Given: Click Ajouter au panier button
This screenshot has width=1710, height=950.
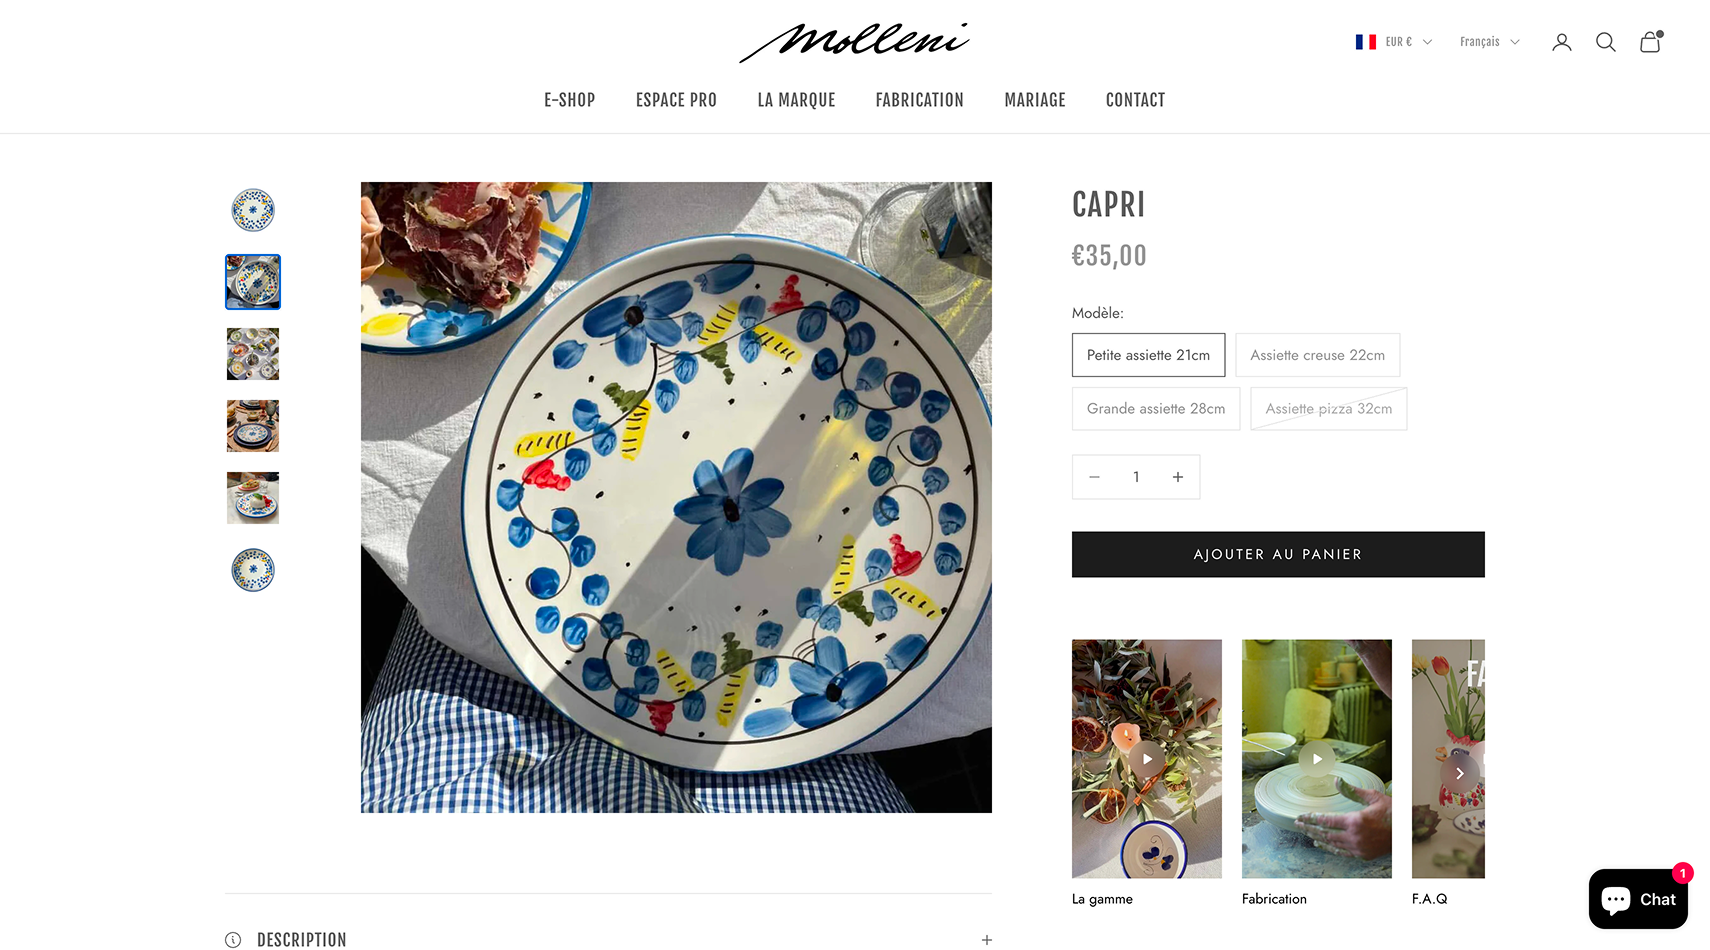Looking at the screenshot, I should (1278, 554).
